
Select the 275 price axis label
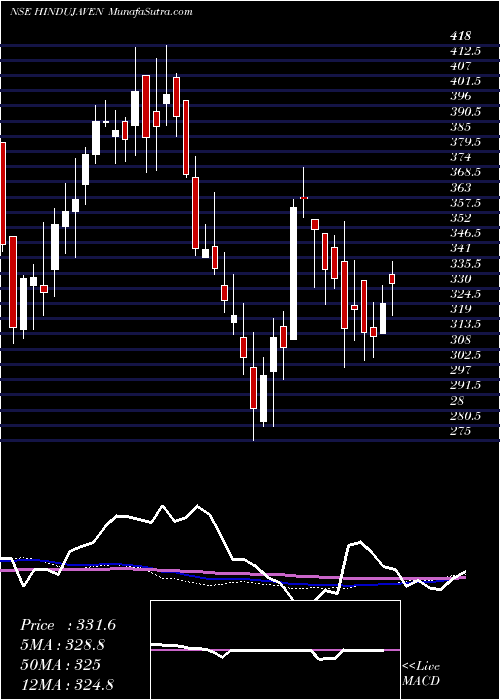pyautogui.click(x=461, y=432)
